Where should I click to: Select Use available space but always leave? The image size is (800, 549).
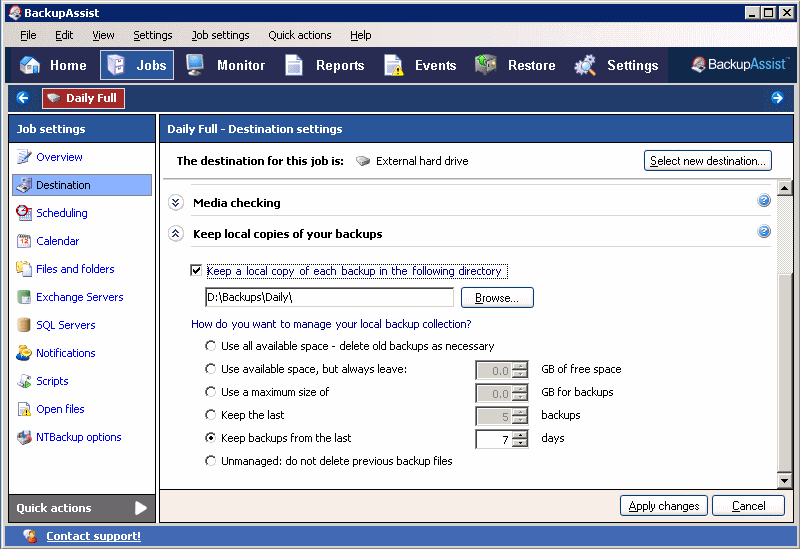[210, 369]
